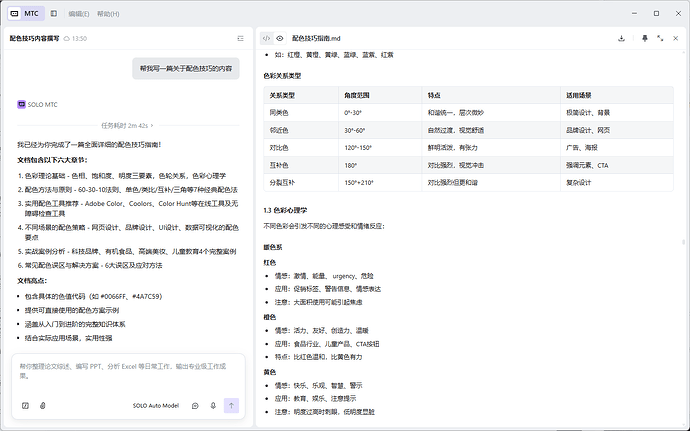This screenshot has height=431, width=690.
Task: Switch to source code view of markdown
Action: (266, 38)
